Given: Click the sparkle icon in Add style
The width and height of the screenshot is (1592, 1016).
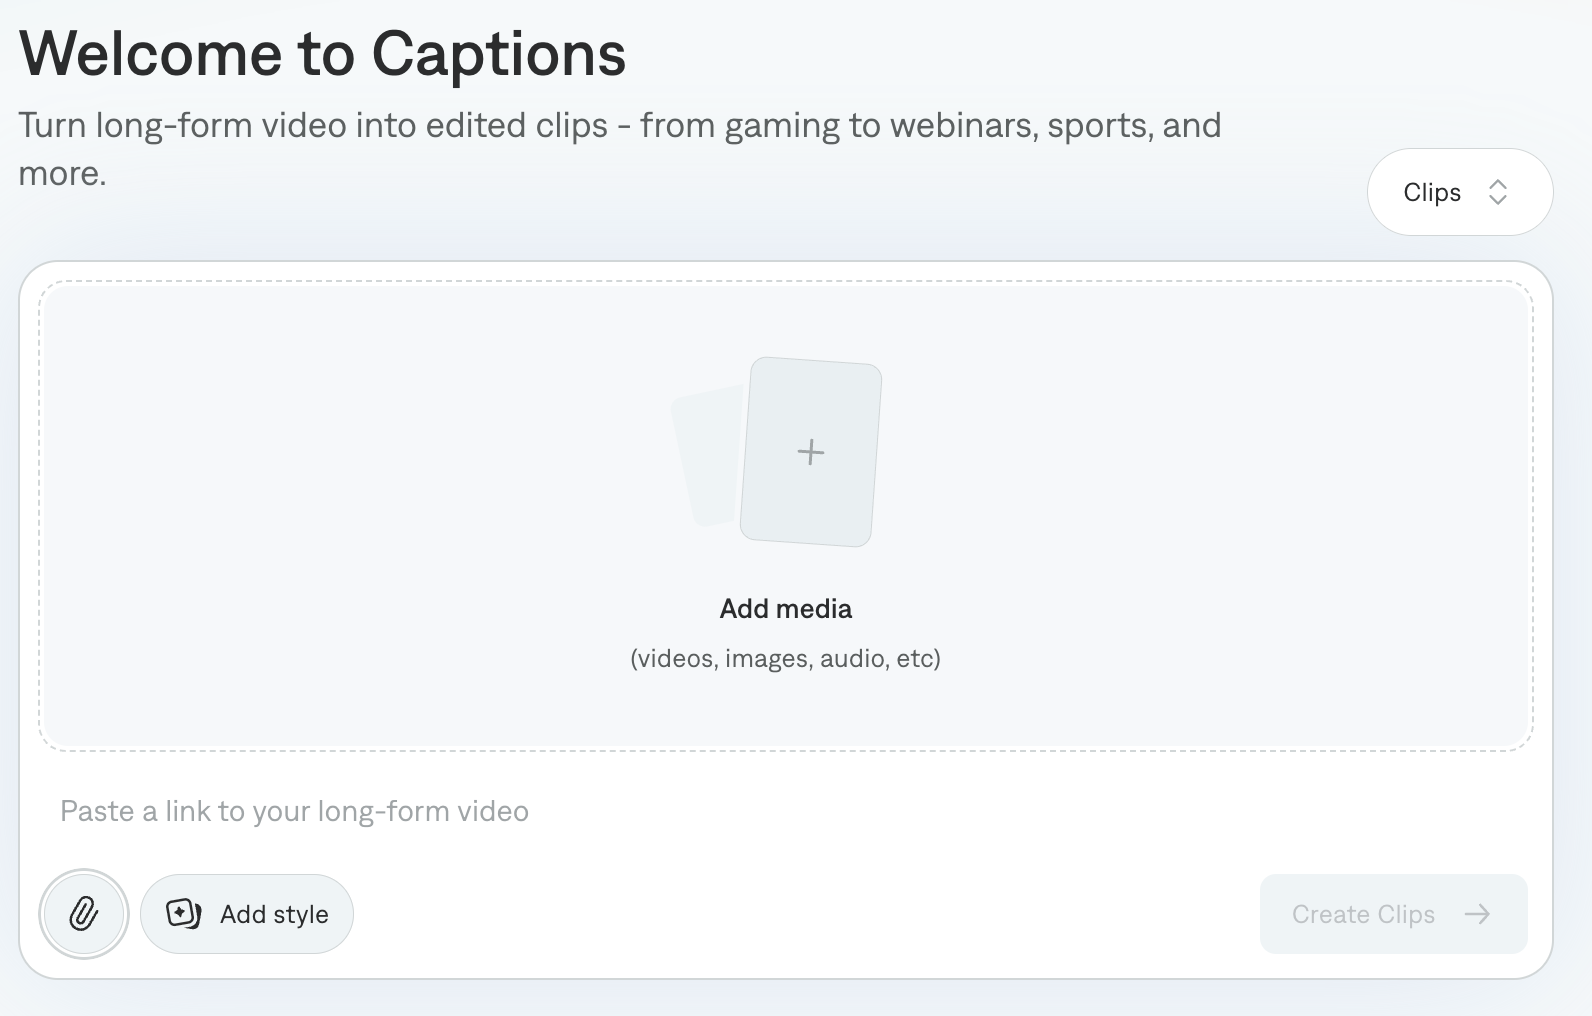Looking at the screenshot, I should click(x=183, y=914).
